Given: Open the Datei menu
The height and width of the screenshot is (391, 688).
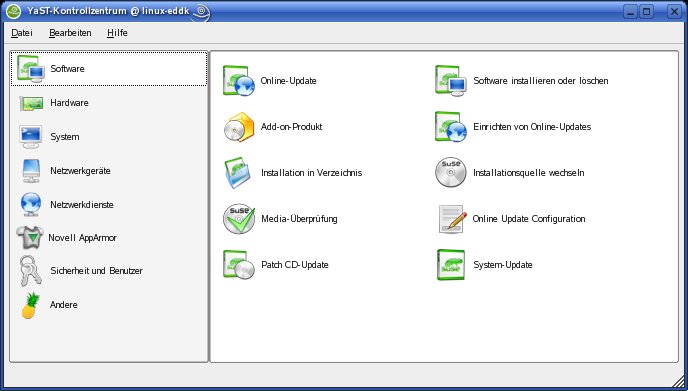Looking at the screenshot, I should [22, 33].
